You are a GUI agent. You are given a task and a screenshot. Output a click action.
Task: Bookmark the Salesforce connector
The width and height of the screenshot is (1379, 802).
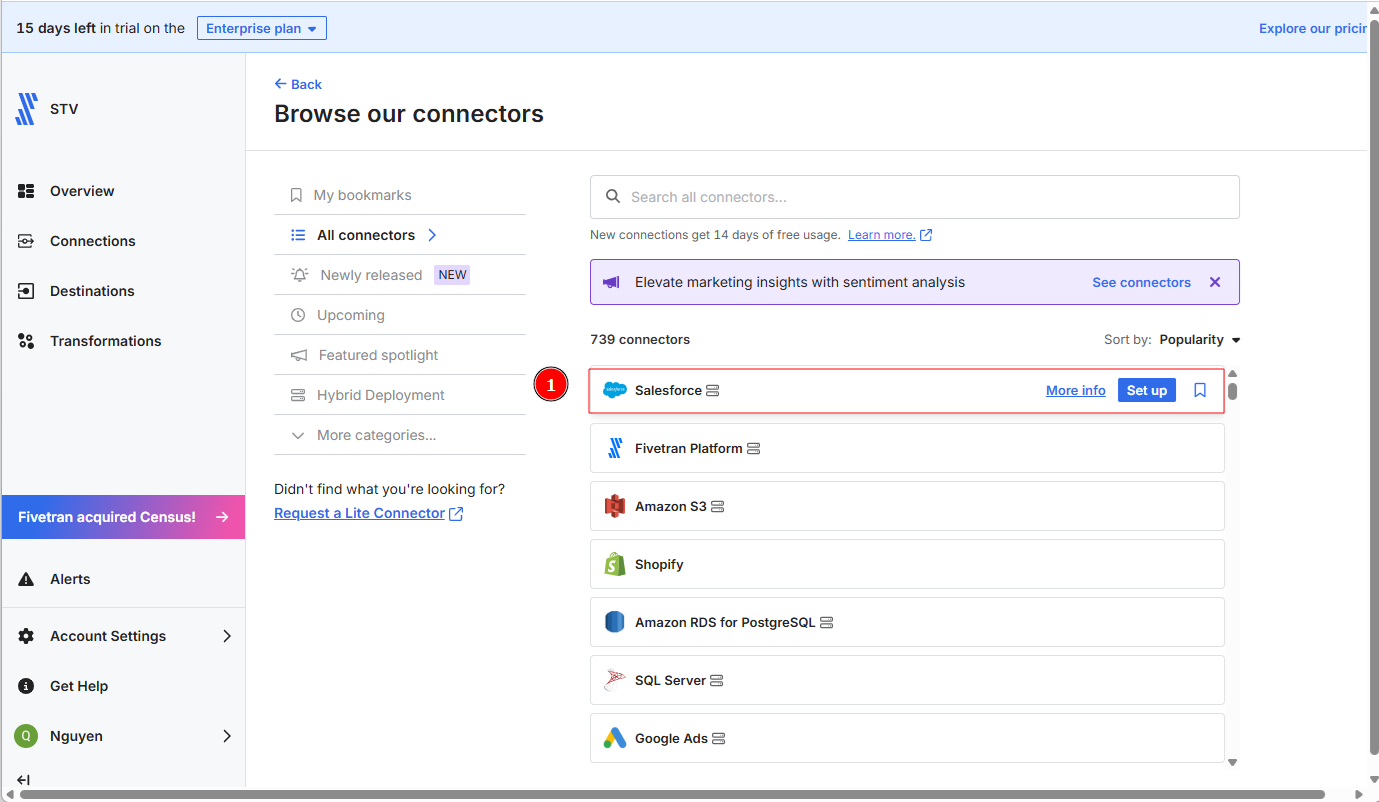pos(1200,390)
